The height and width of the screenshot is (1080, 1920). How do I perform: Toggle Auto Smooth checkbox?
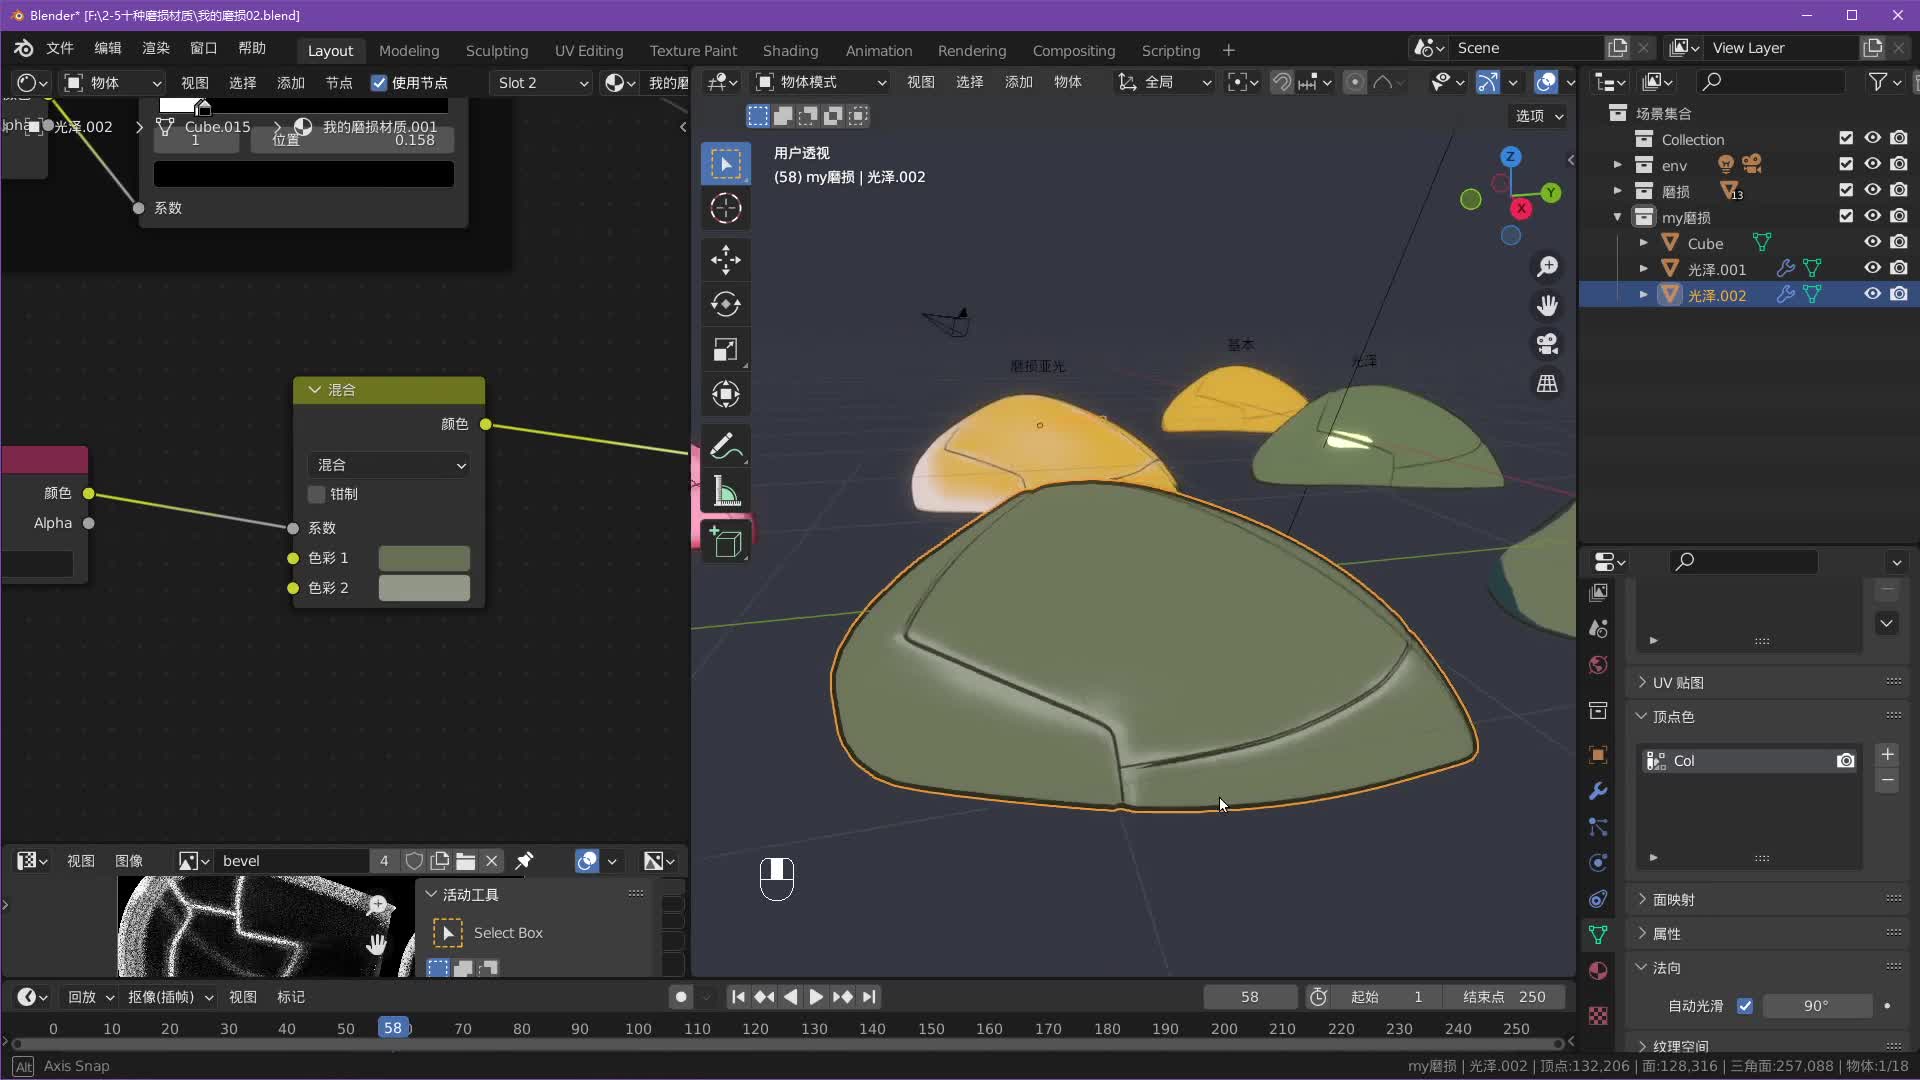(1745, 1006)
